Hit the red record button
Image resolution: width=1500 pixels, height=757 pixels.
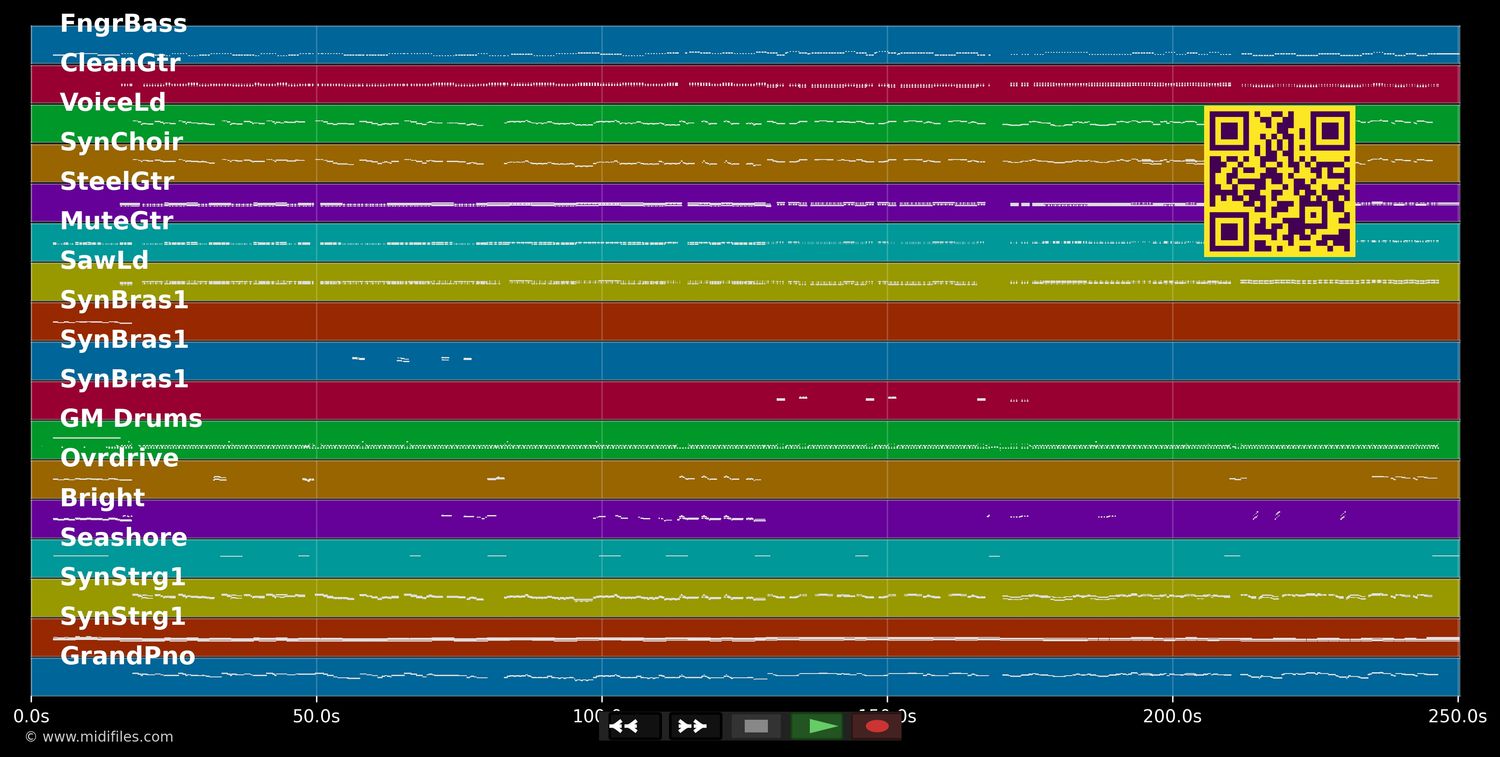click(877, 726)
